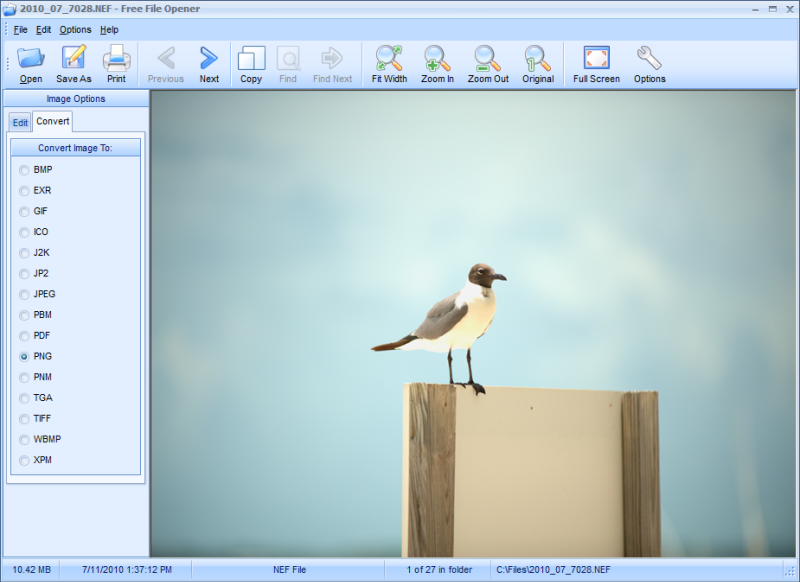Screen dimensions: 800x582
Task: Close the Free File Opener window
Action: pos(789,9)
